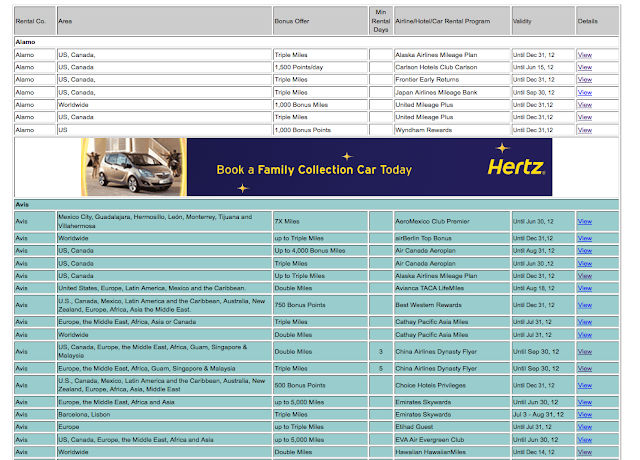Click 'Mexico City, Guadalajara, Hermosillo' area cell
The image size is (640, 460).
pos(164,221)
